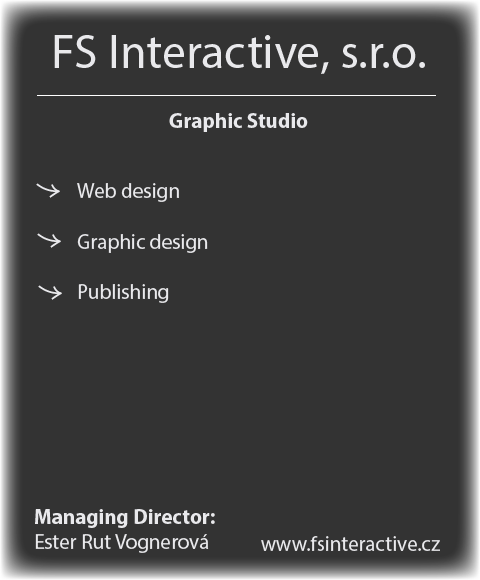Screen dimensions: 480x580
Task: Select the name Ester Rut Vognerová
Action: (122, 542)
